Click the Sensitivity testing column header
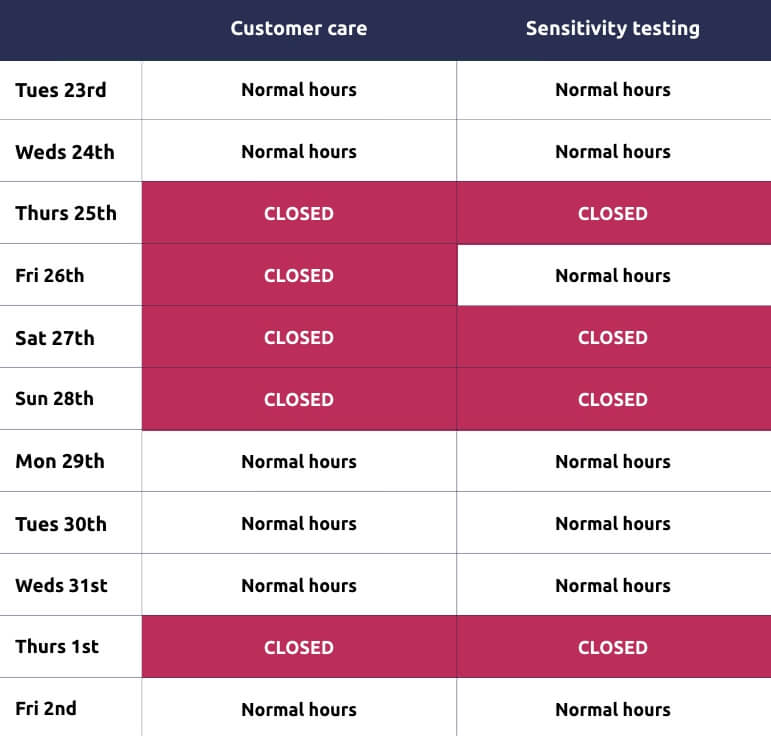771x737 pixels. (x=612, y=28)
